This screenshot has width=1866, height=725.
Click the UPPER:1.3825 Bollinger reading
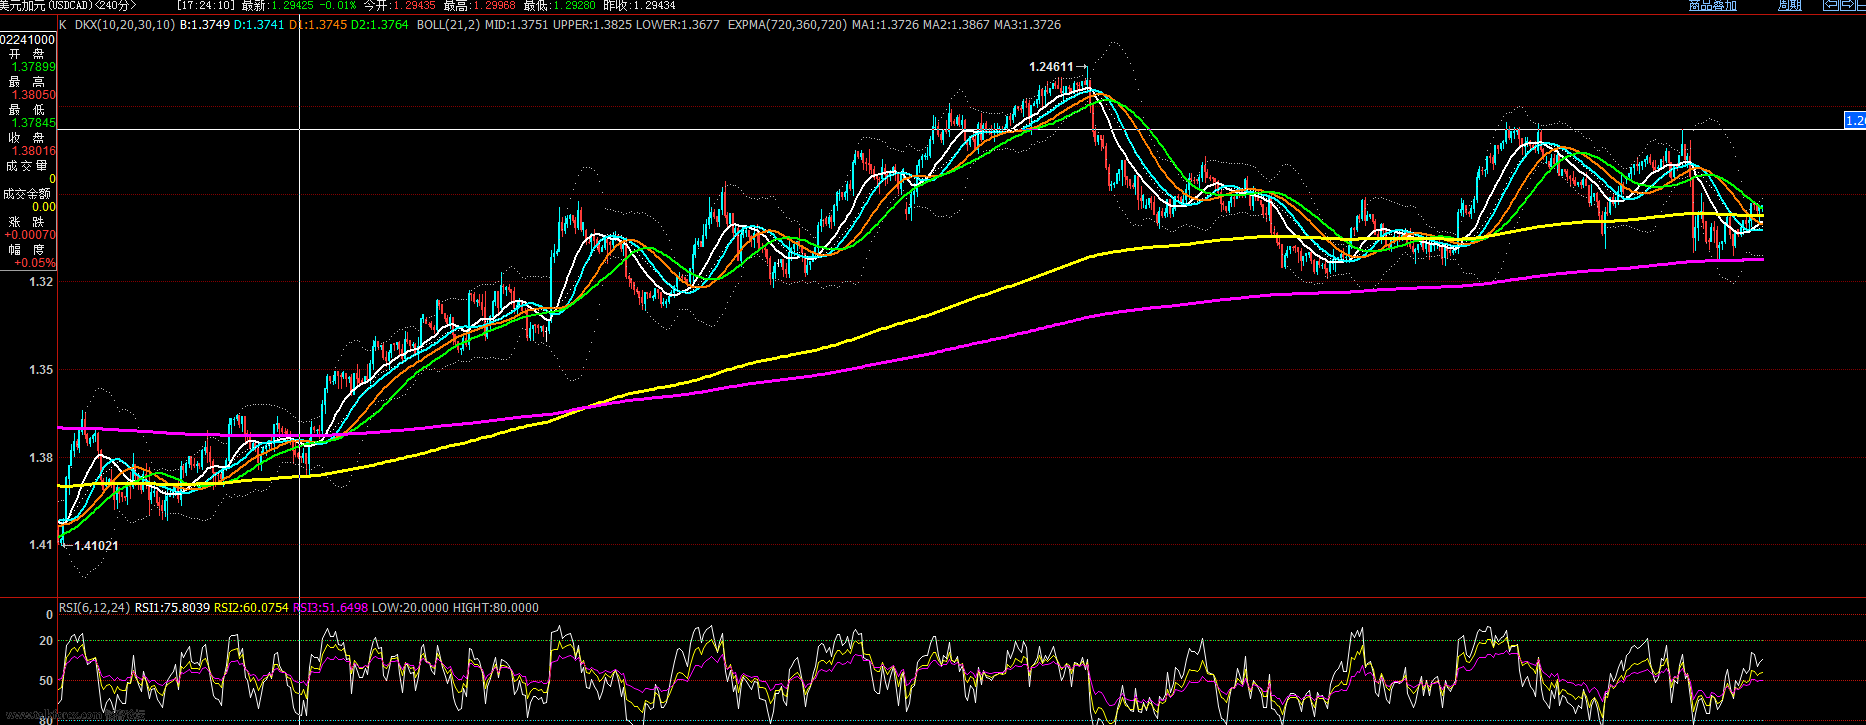pos(592,24)
